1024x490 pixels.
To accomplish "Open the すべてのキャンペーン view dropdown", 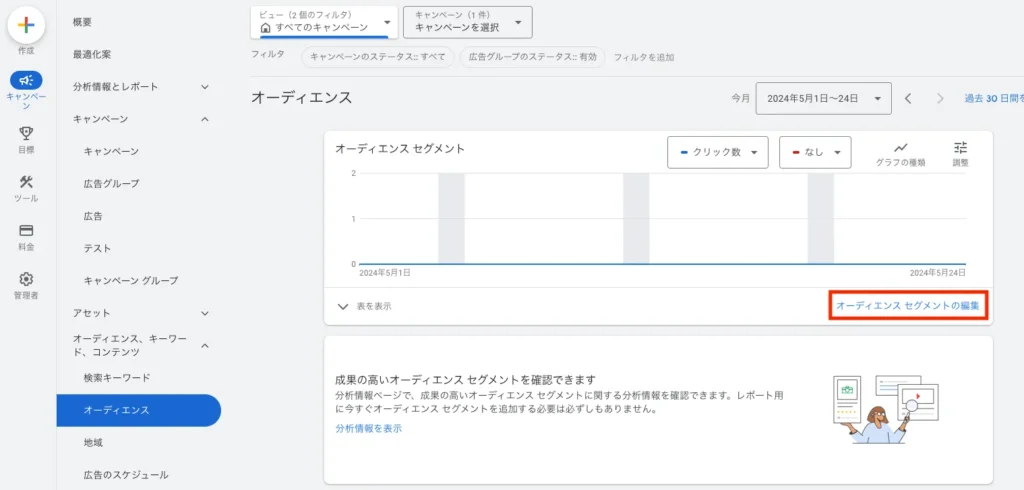I will [x=325, y=22].
